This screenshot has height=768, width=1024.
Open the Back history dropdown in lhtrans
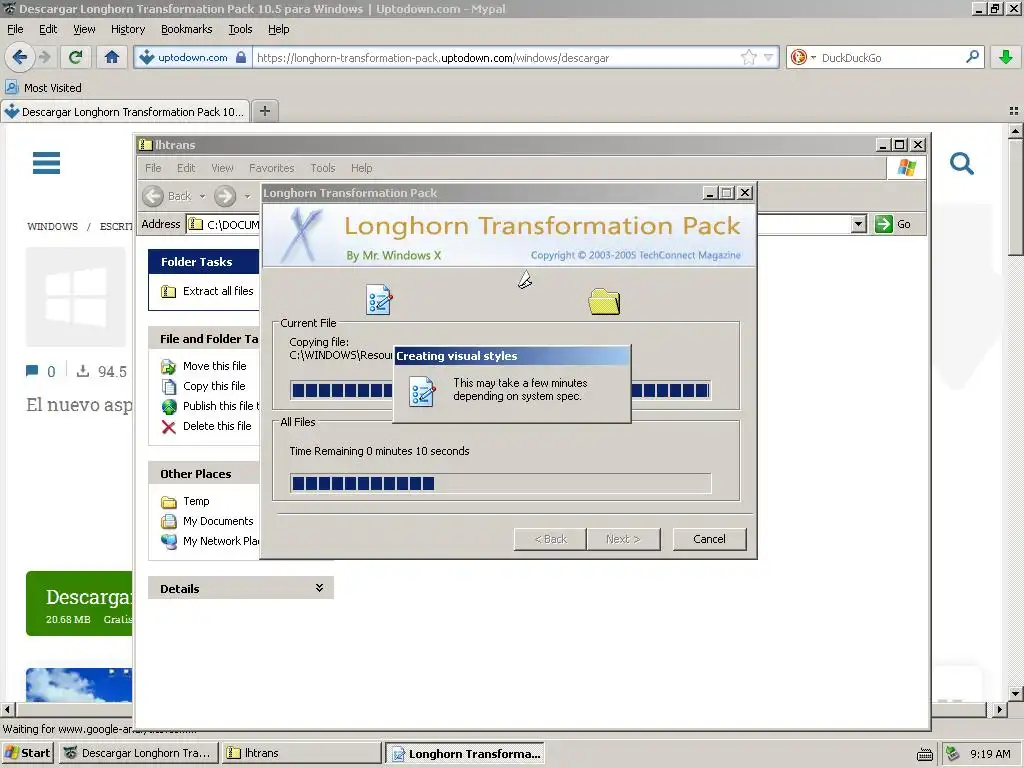pyautogui.click(x=202, y=196)
